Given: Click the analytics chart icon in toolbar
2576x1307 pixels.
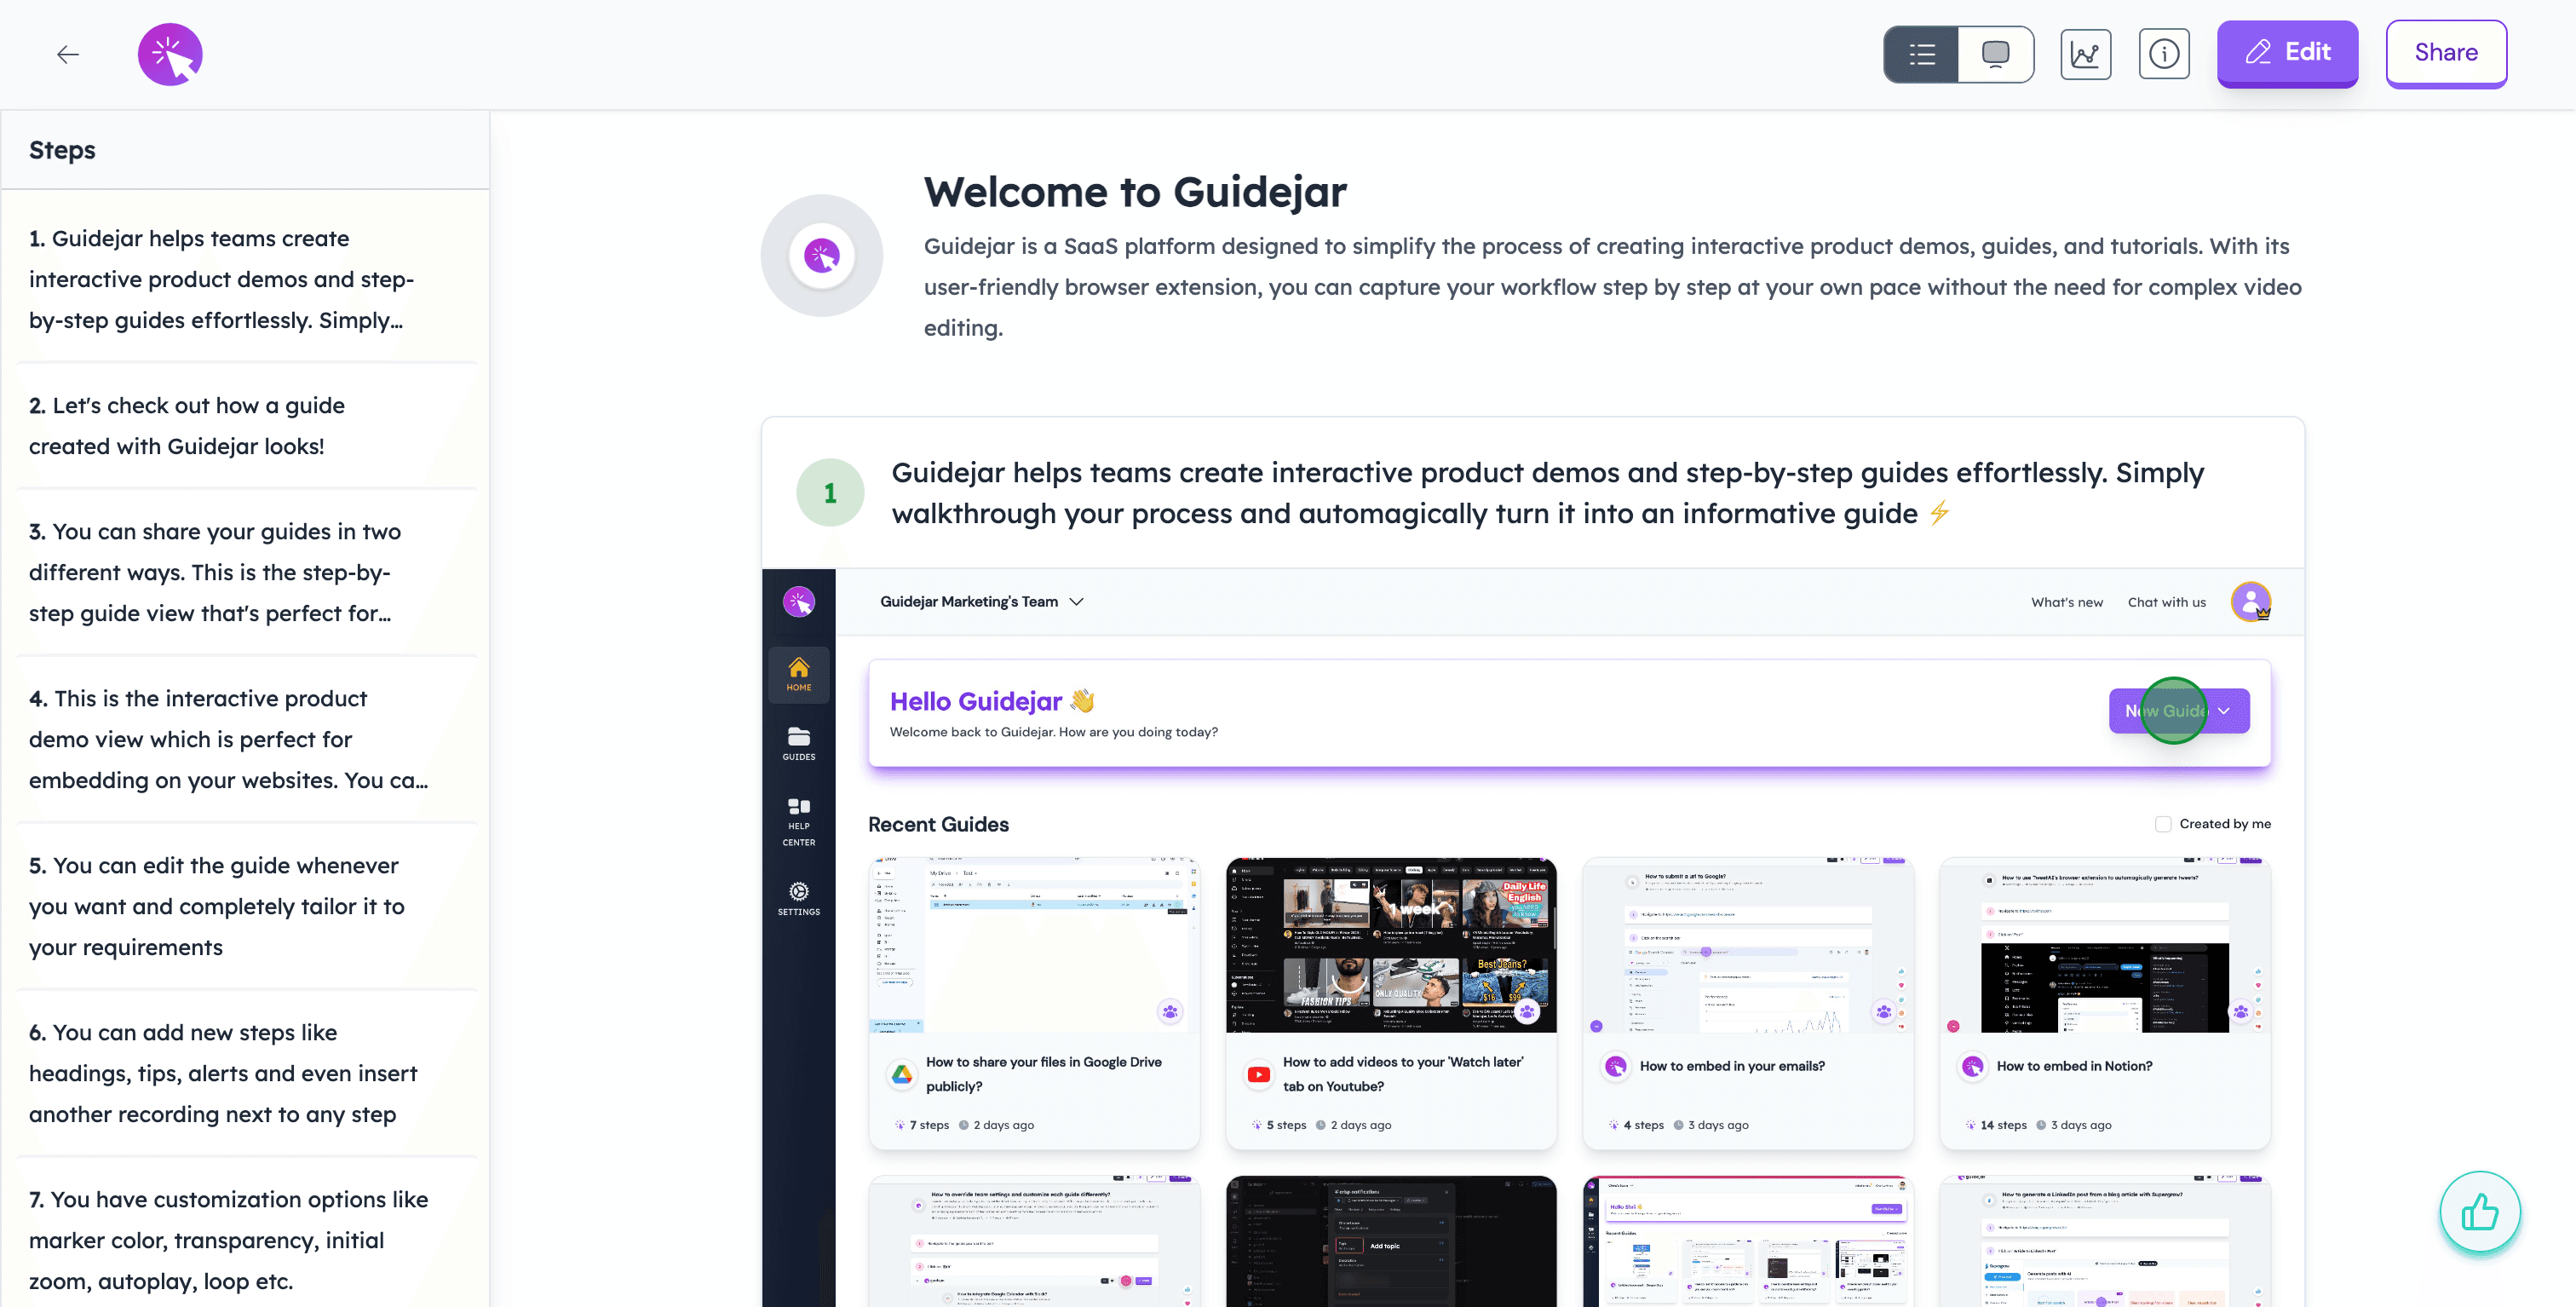Looking at the screenshot, I should 2088,54.
